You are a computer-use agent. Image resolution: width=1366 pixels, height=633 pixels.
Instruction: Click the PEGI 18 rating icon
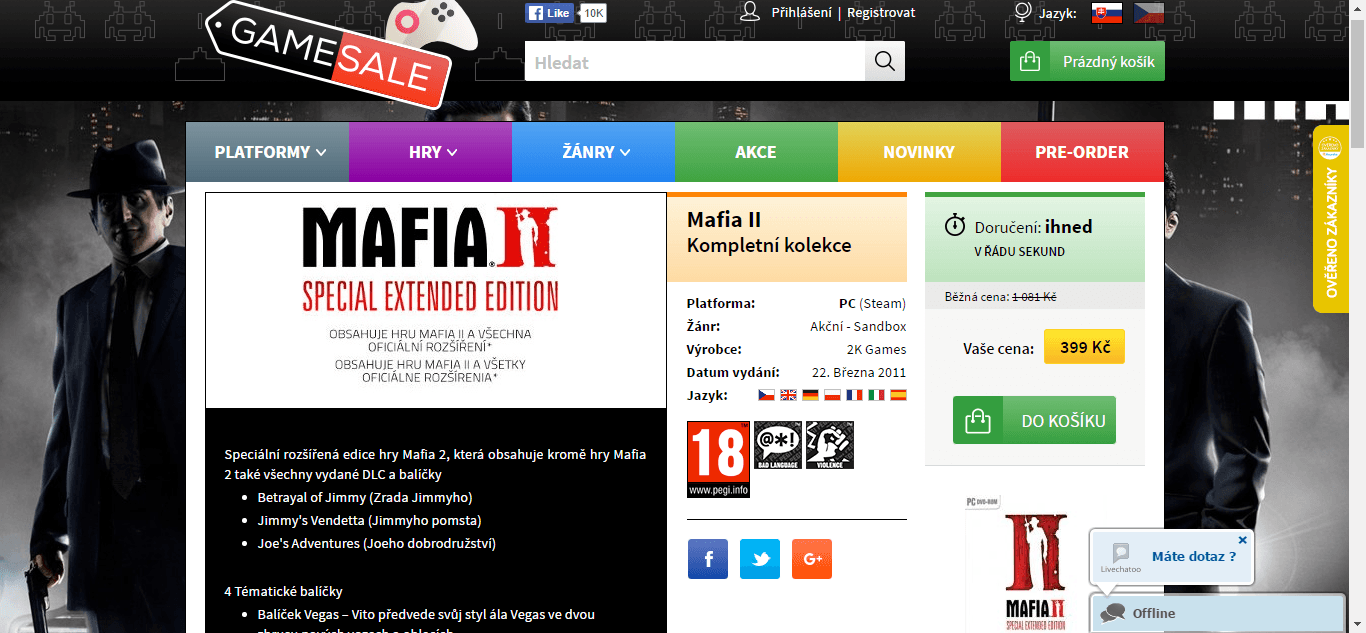[x=718, y=459]
